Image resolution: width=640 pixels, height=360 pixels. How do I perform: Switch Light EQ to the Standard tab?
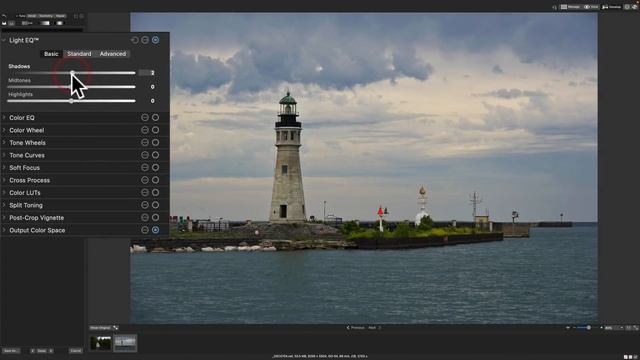click(79, 54)
